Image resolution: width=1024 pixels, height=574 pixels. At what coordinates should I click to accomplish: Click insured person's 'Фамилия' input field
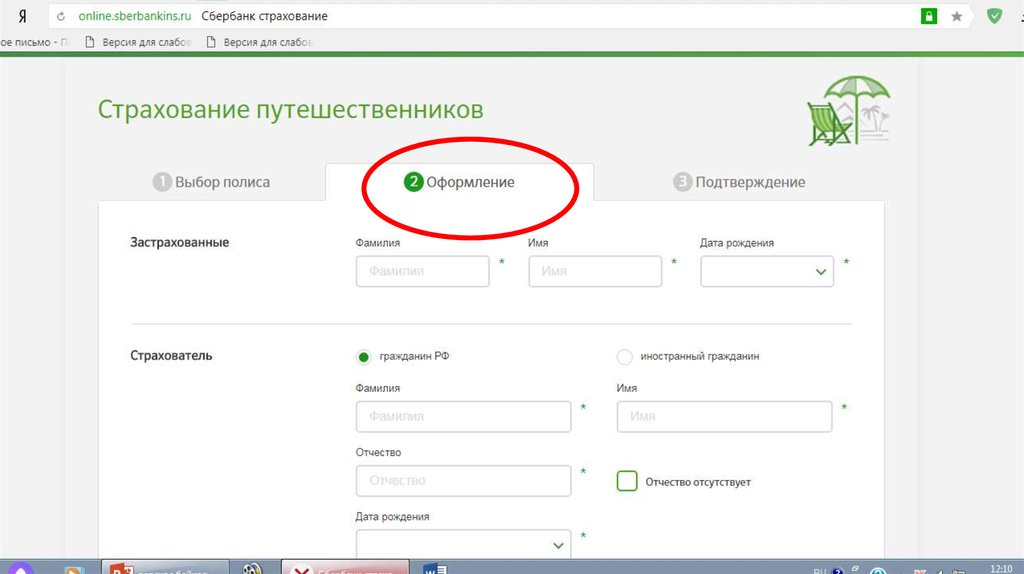pyautogui.click(x=422, y=272)
